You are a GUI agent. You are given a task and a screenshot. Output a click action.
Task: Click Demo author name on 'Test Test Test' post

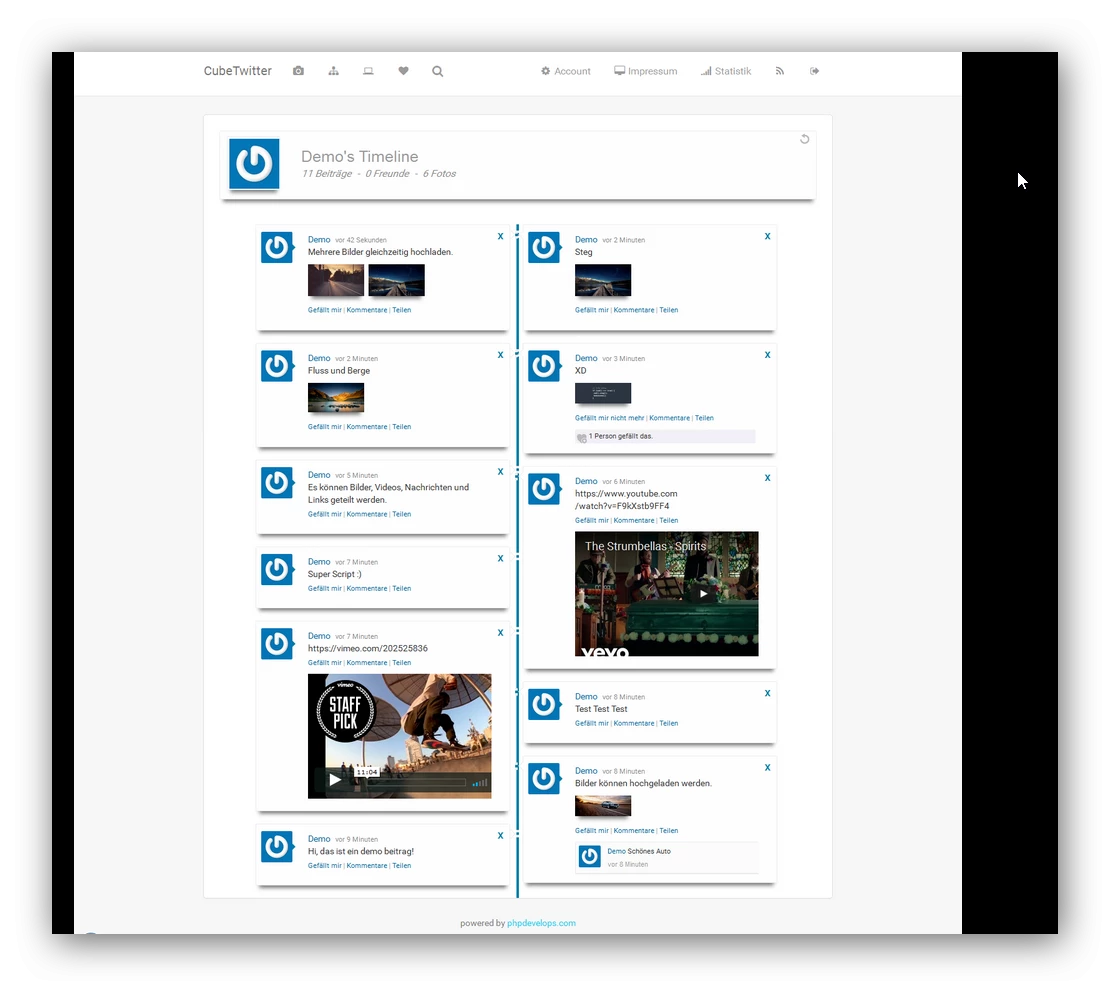pos(586,696)
